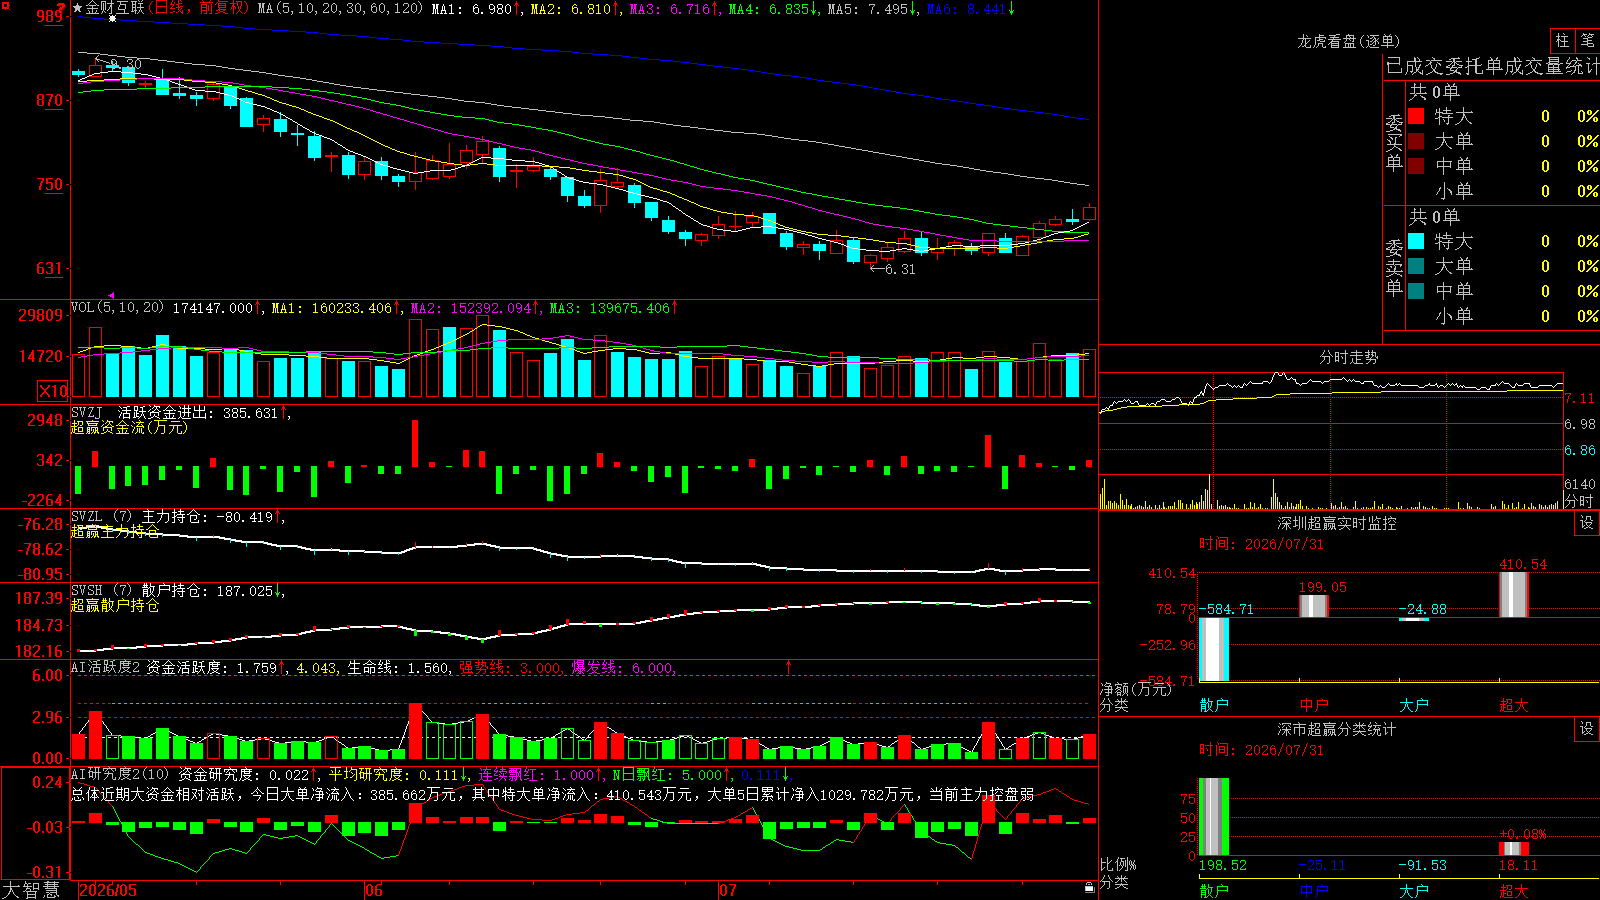The height and width of the screenshot is (900, 1600).
Task: Click the teal 大单 sell order swatch
Action: tap(1416, 266)
